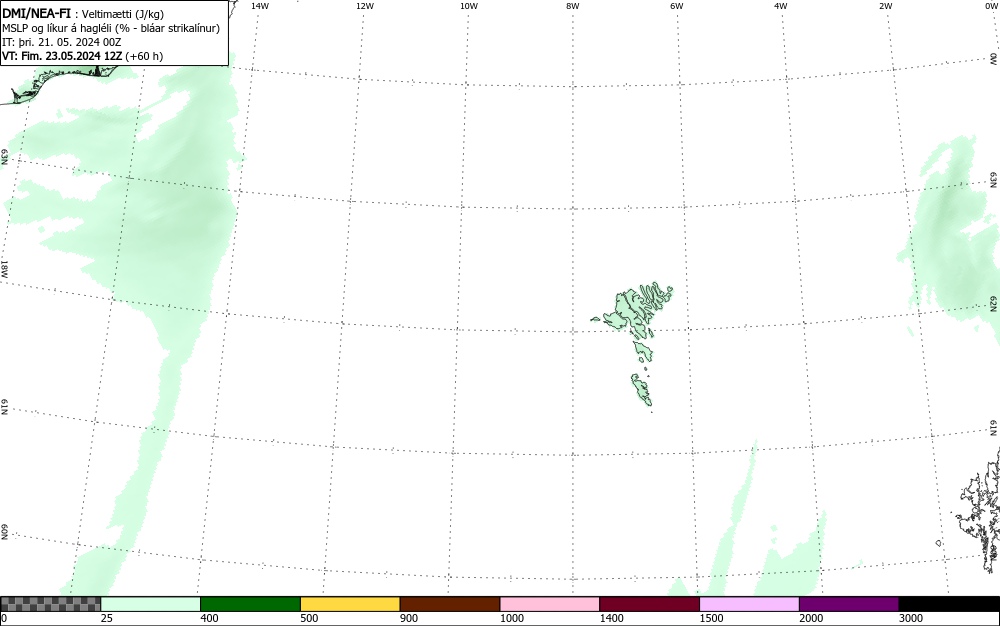Click the Shetland Islands coastline outline
This screenshot has width=1000, height=626.
979,510
